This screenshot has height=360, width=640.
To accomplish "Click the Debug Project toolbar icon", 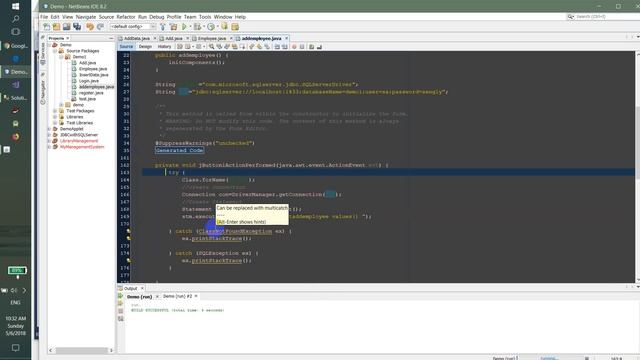I will pyautogui.click(x=198, y=27).
